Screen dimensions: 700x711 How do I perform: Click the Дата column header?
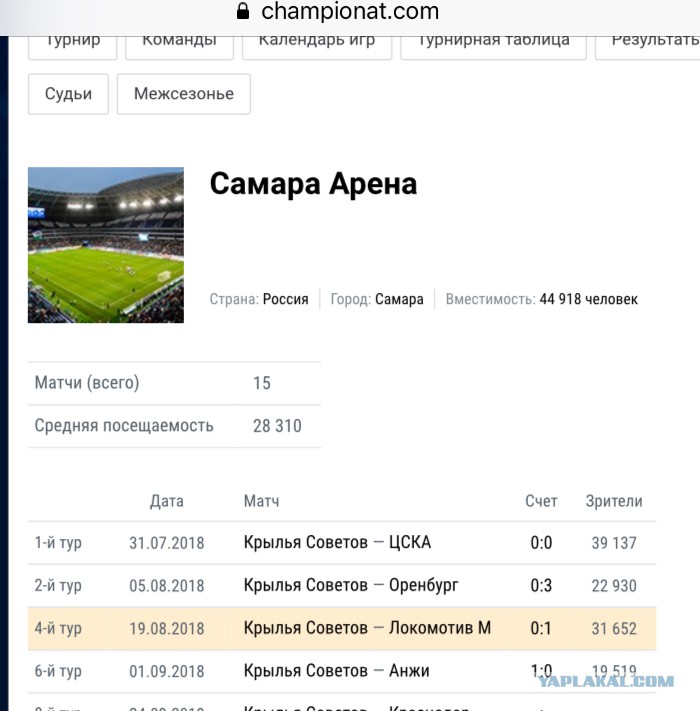167,502
